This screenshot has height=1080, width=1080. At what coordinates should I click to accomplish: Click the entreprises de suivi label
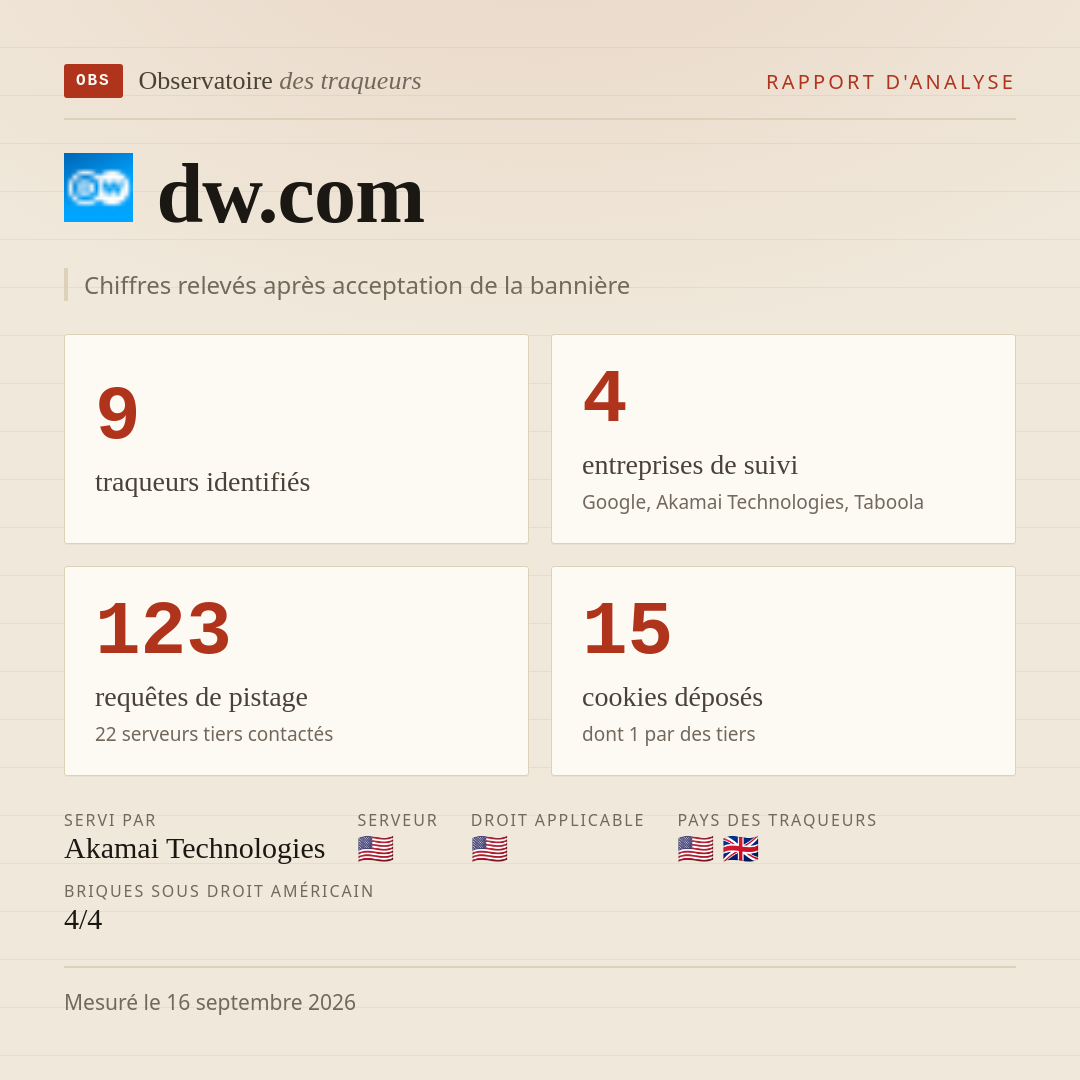pos(690,465)
